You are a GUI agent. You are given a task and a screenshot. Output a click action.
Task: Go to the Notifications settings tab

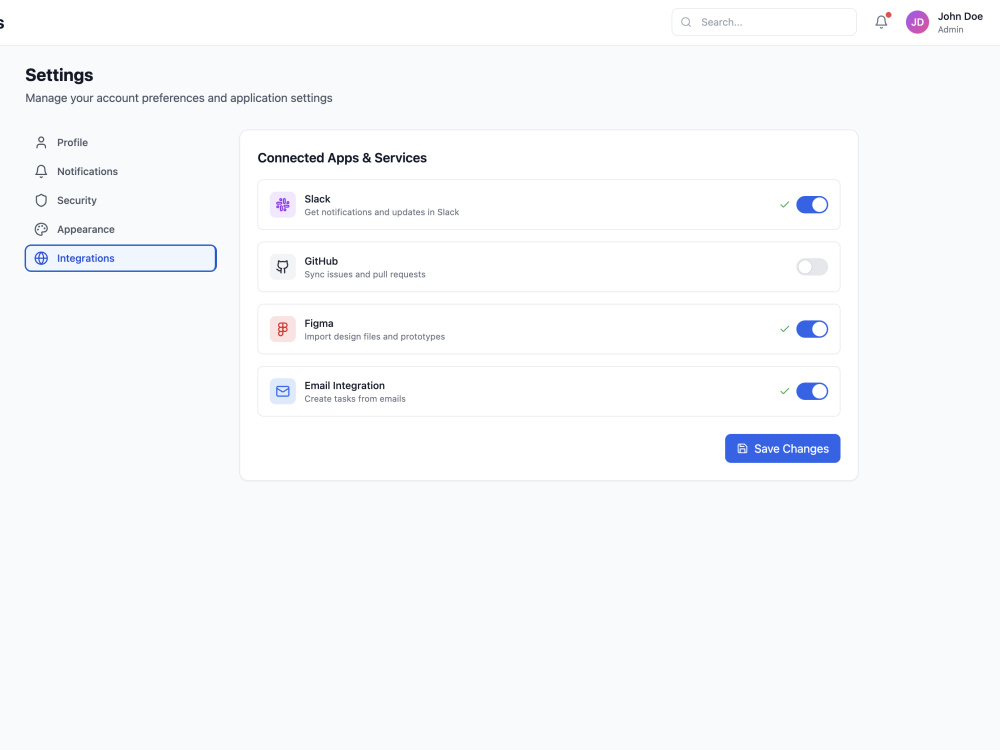coord(121,172)
